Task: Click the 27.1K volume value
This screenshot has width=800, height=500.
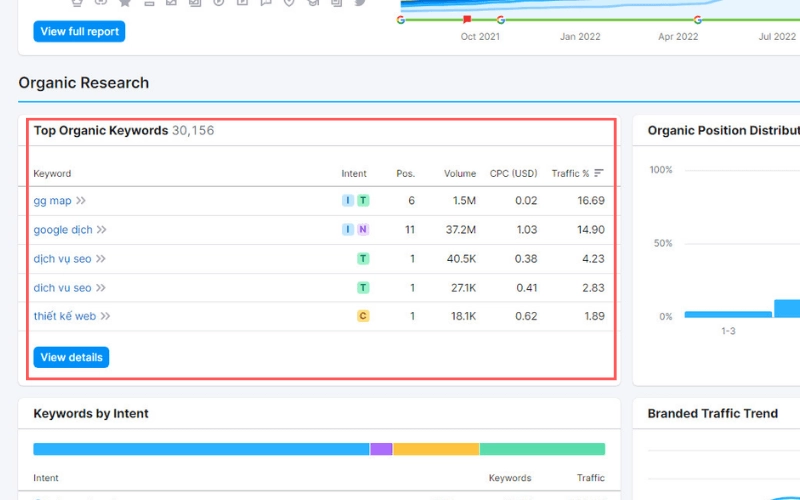Action: [463, 288]
